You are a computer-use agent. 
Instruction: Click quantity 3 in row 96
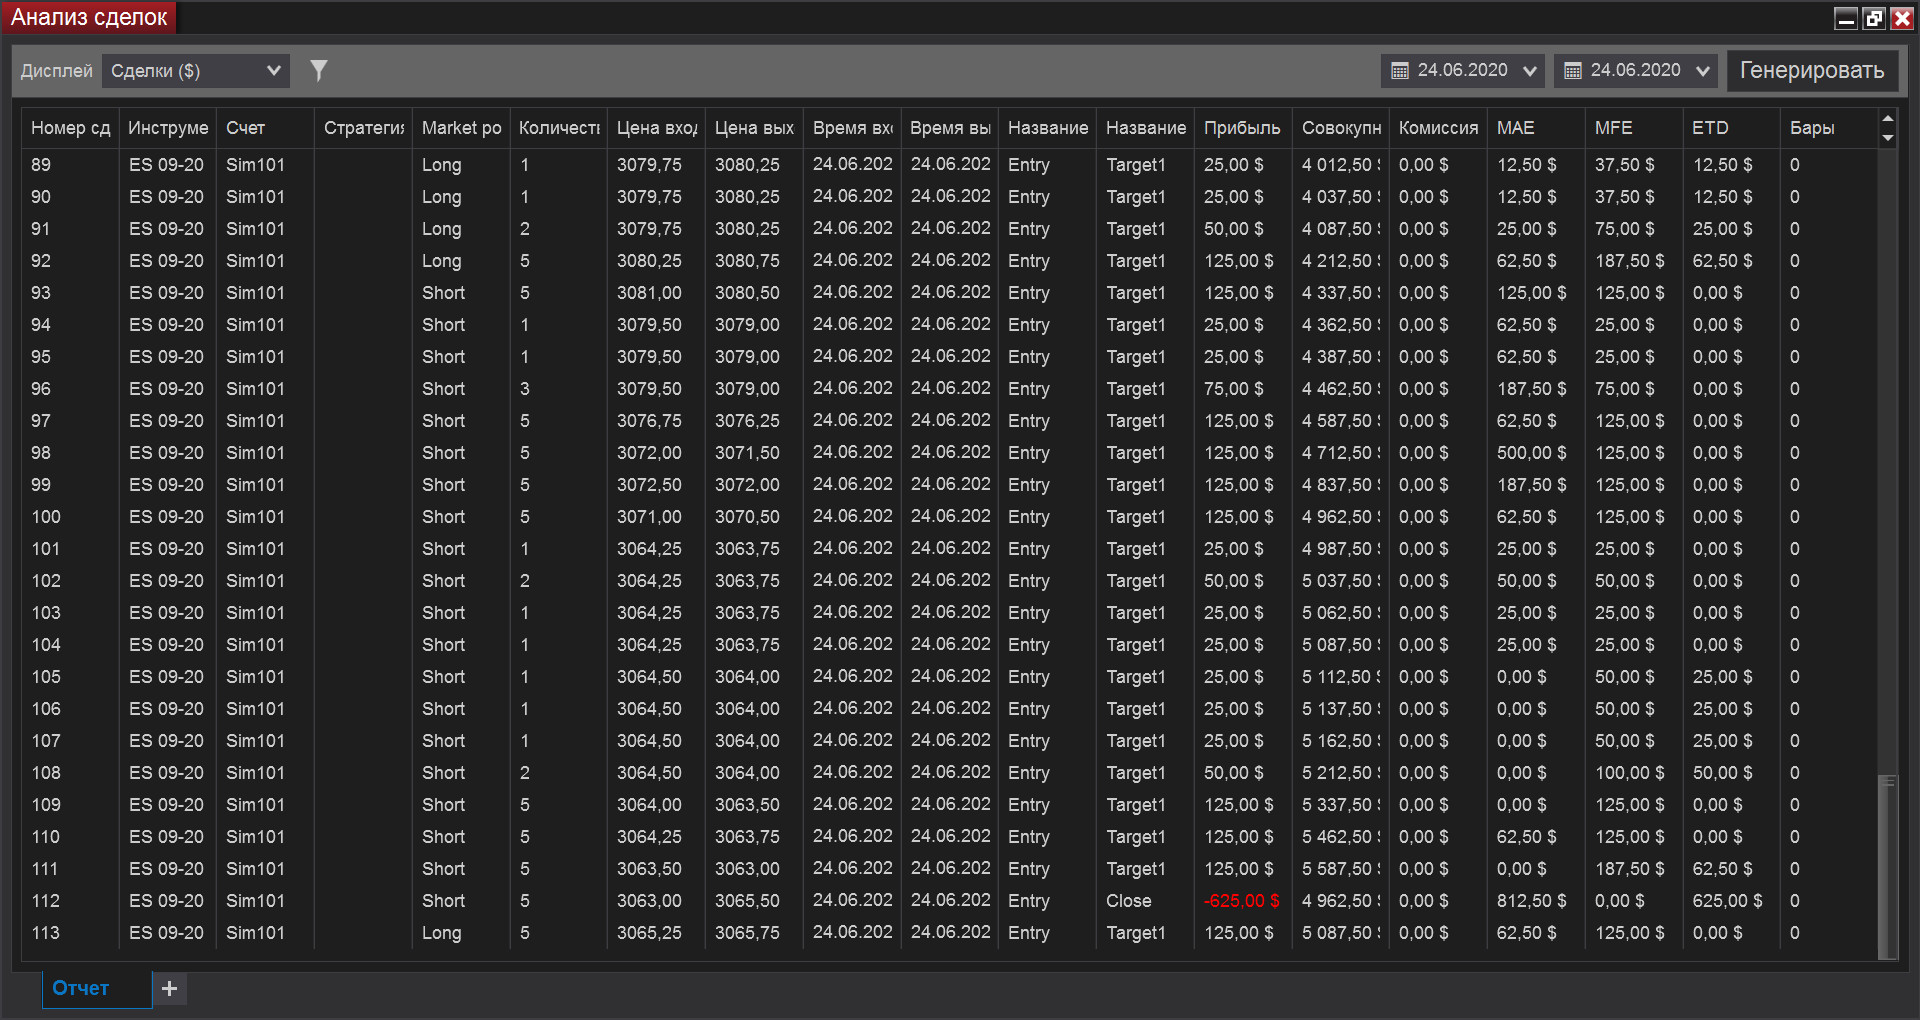pos(525,389)
